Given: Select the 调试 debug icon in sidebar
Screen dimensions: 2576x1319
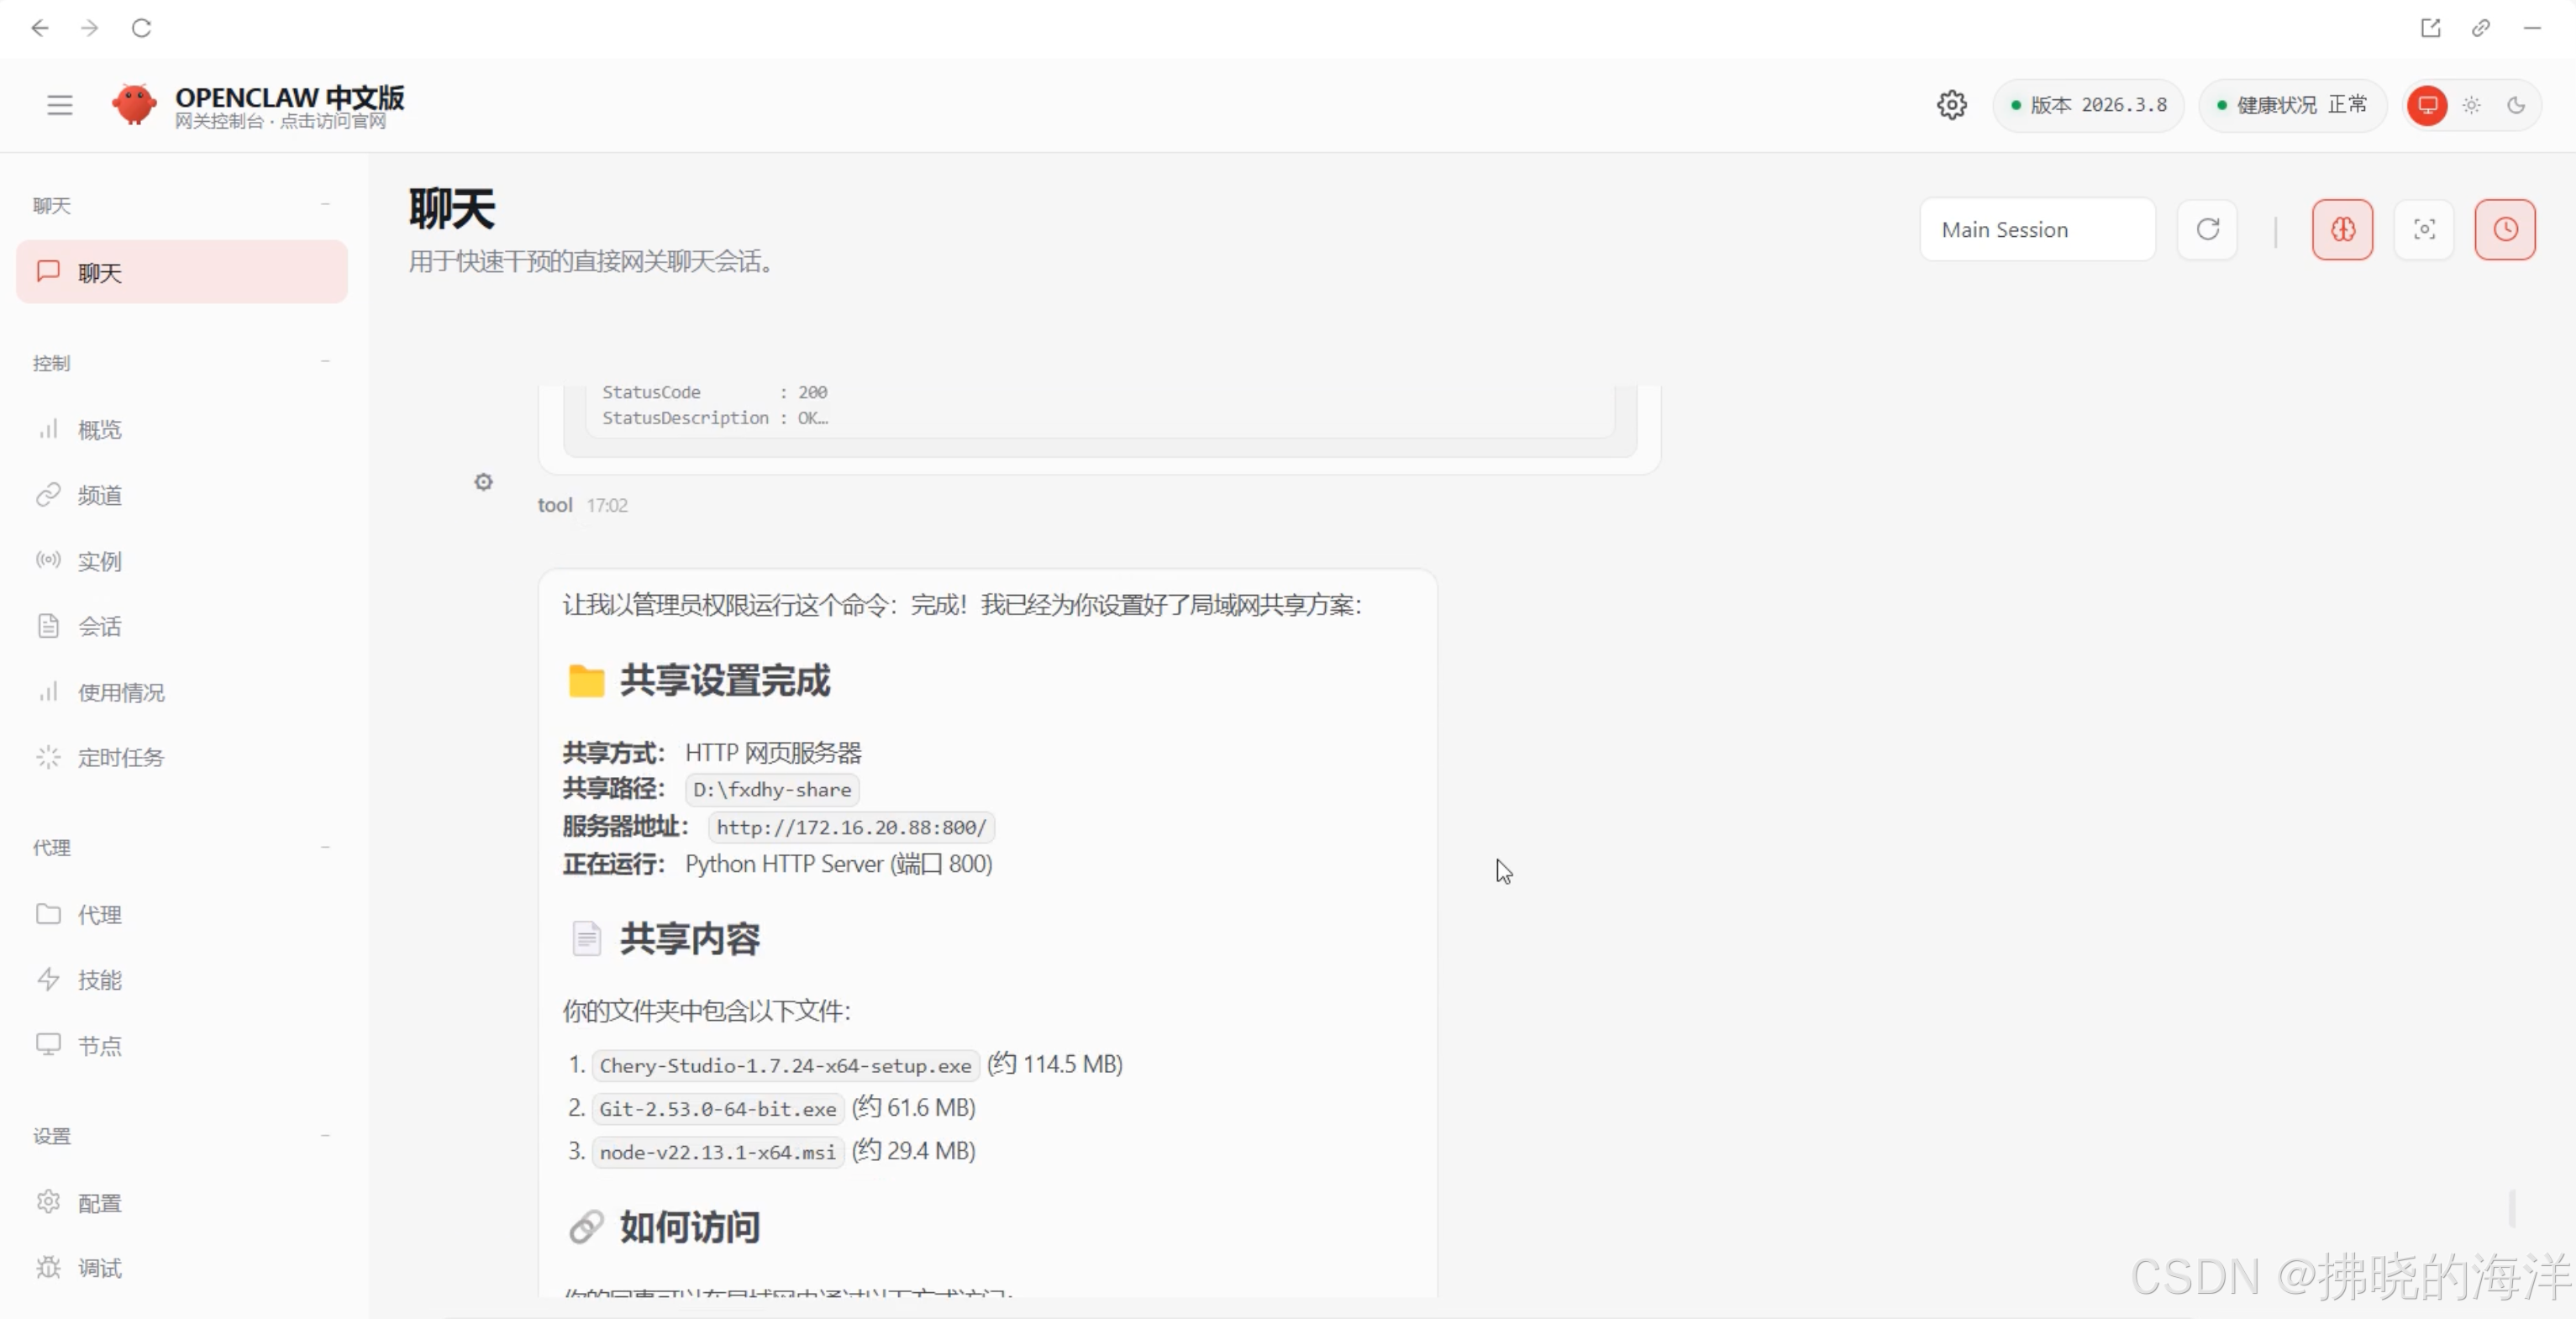Looking at the screenshot, I should tap(48, 1267).
